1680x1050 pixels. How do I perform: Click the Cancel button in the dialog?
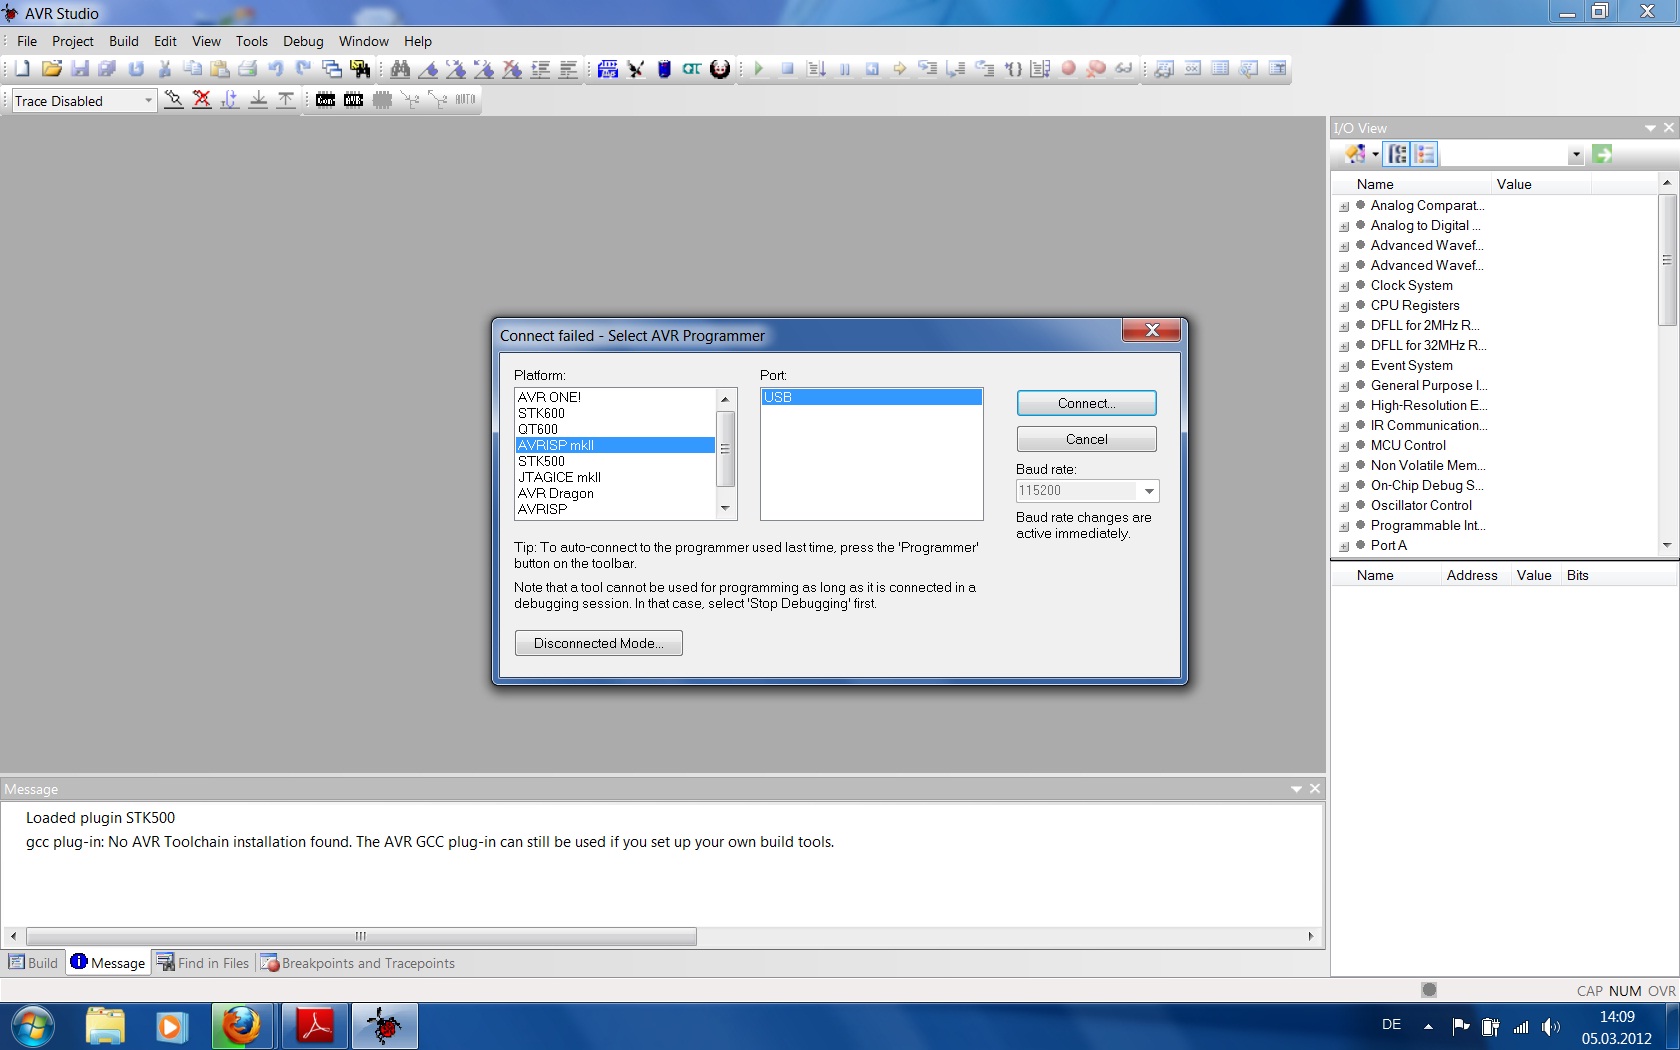[1086, 439]
